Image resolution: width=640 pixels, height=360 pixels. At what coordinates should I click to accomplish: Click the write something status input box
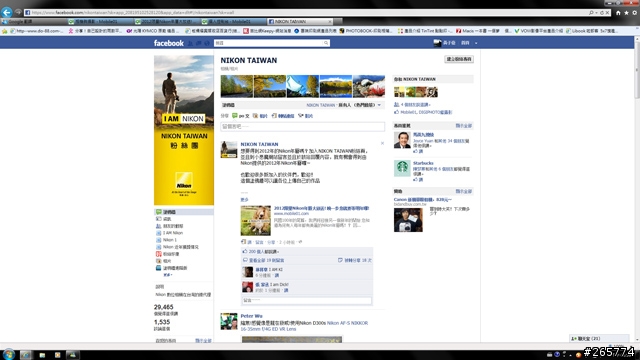click(302, 127)
